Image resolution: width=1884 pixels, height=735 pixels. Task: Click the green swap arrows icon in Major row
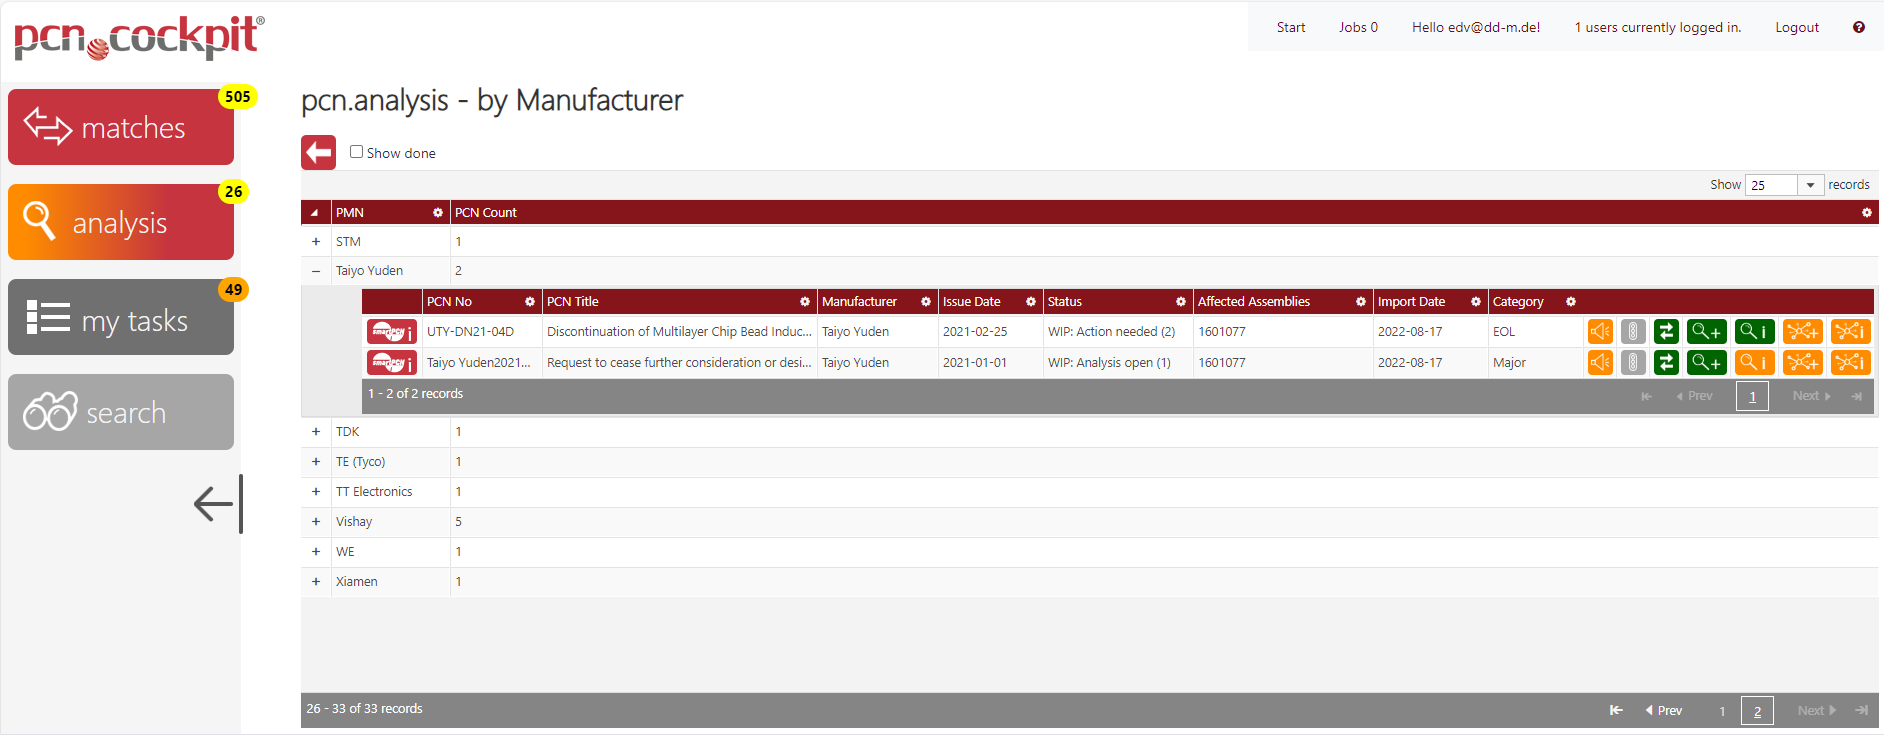click(1666, 363)
